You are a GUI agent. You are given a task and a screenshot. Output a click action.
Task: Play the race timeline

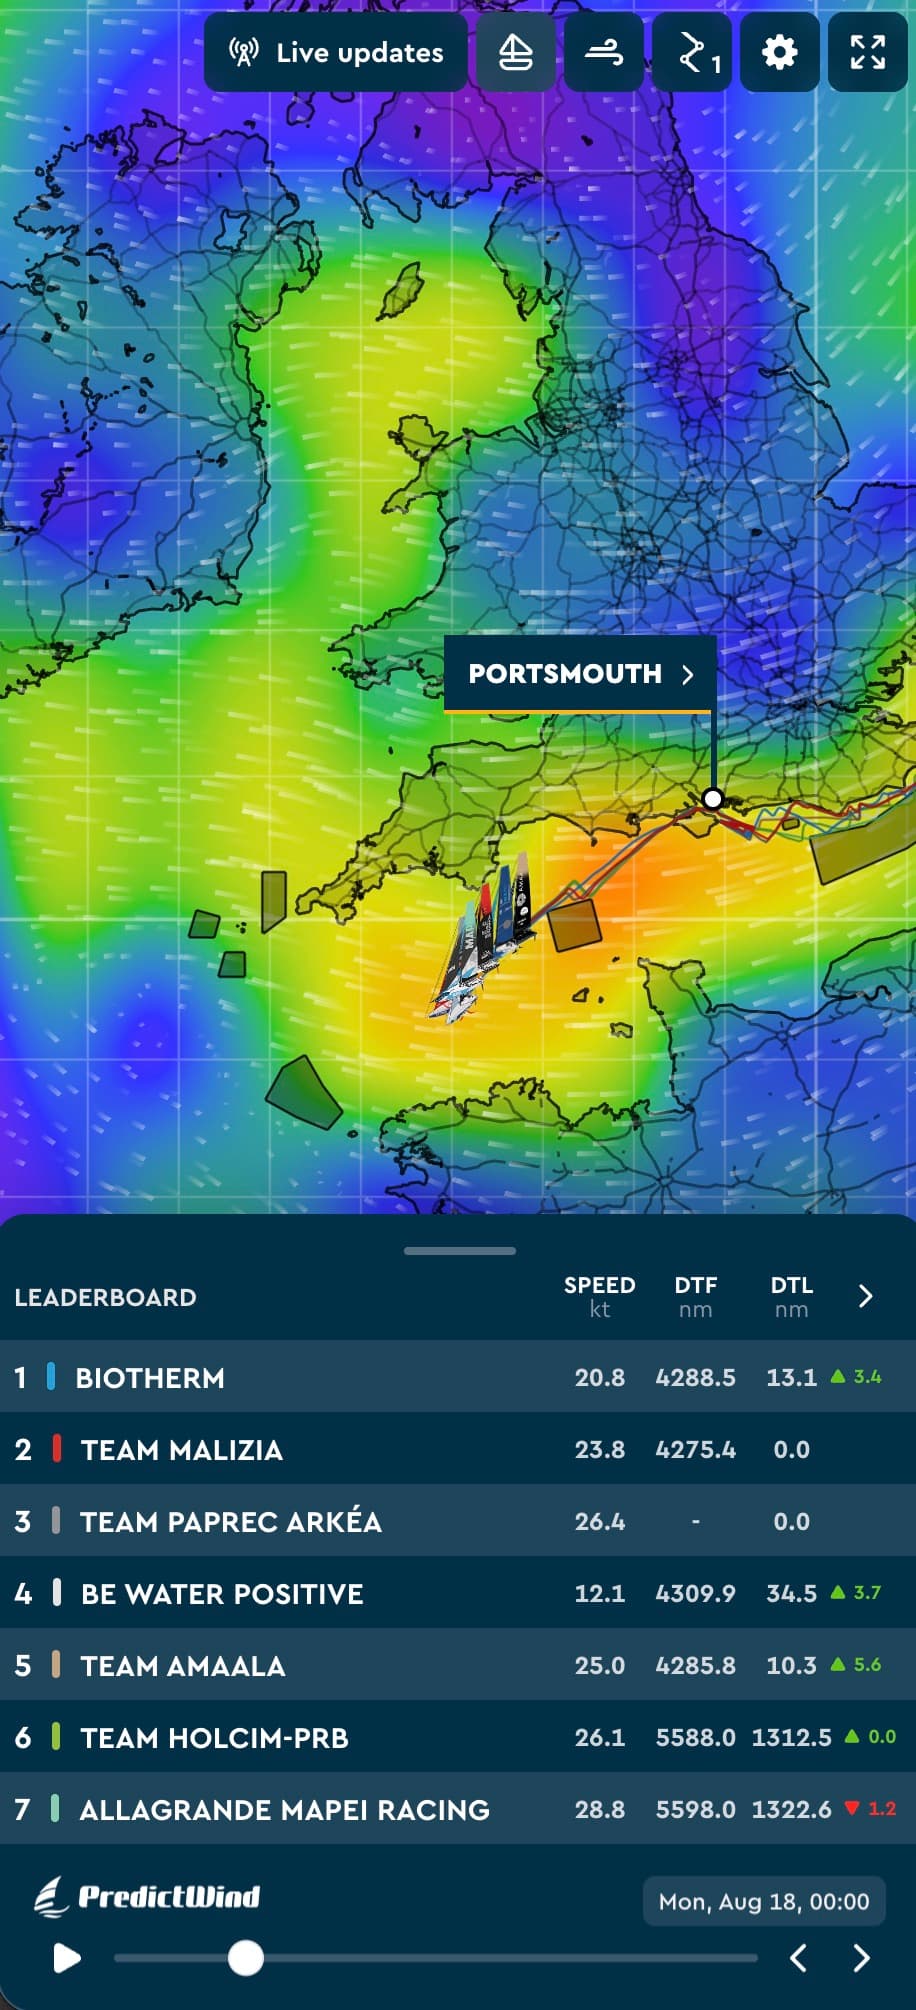pos(66,1958)
